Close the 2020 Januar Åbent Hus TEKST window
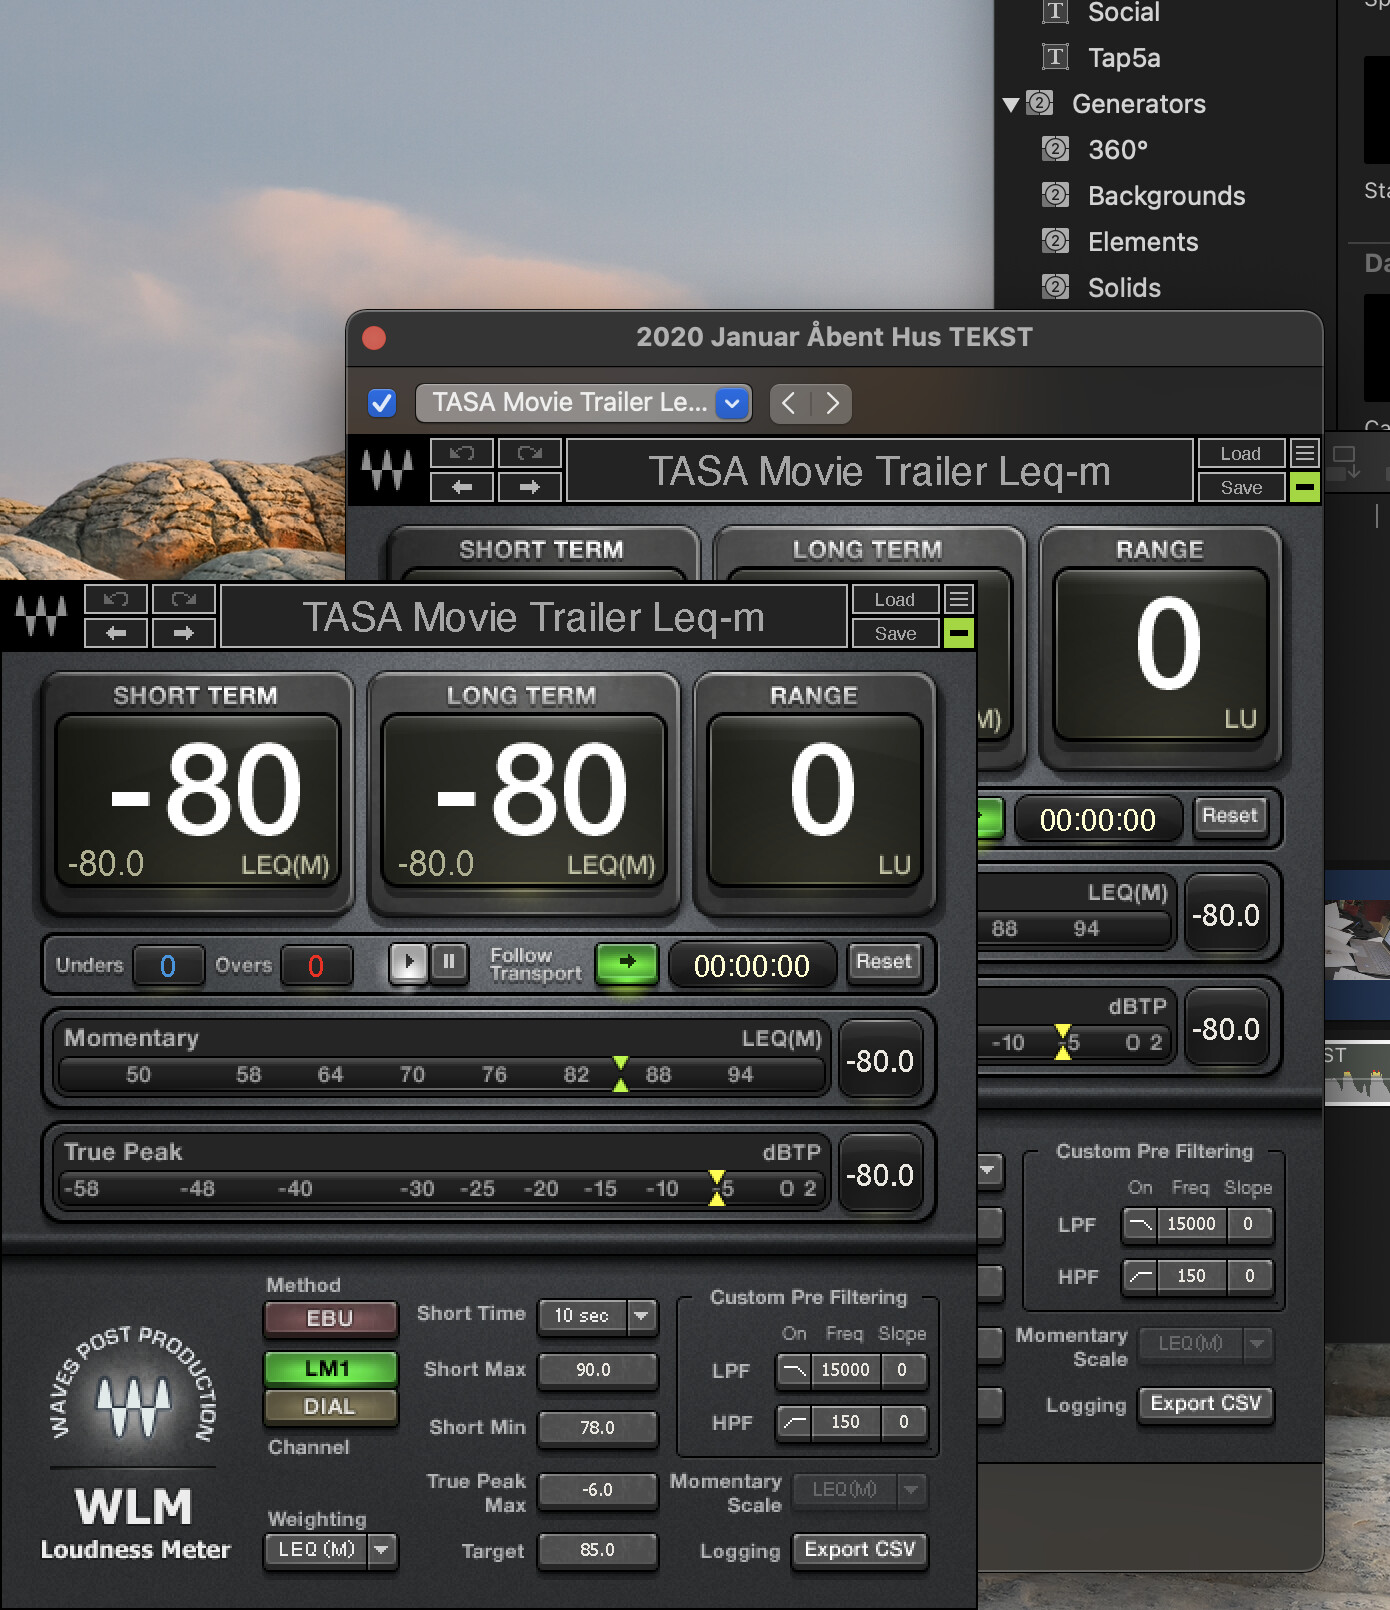 coord(374,338)
